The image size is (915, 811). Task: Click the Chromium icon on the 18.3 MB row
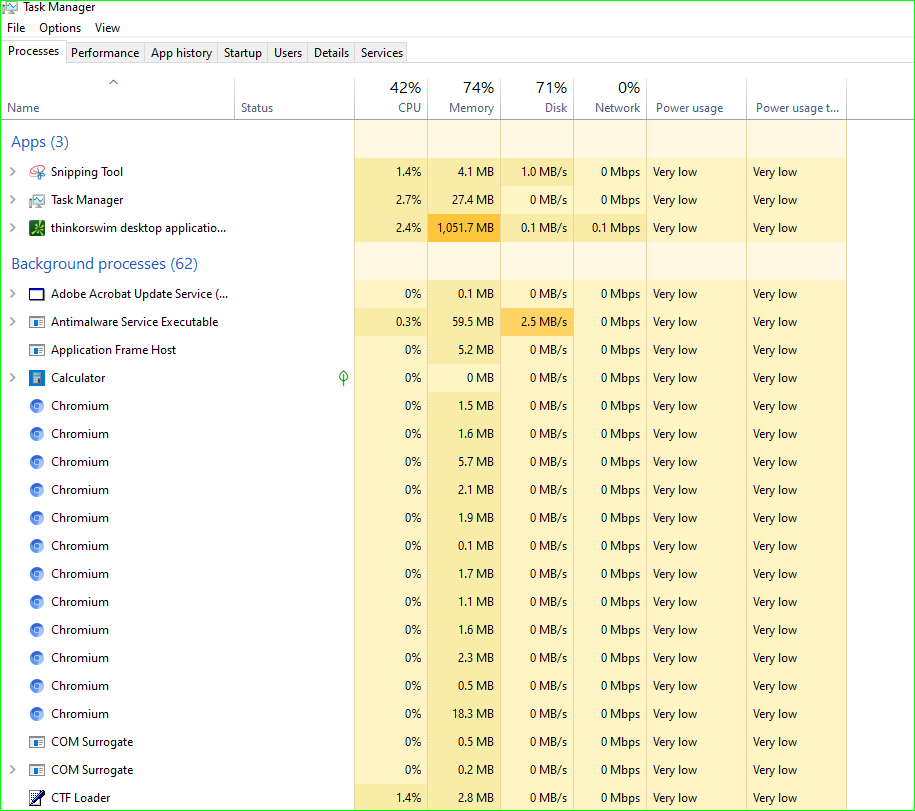(x=37, y=714)
